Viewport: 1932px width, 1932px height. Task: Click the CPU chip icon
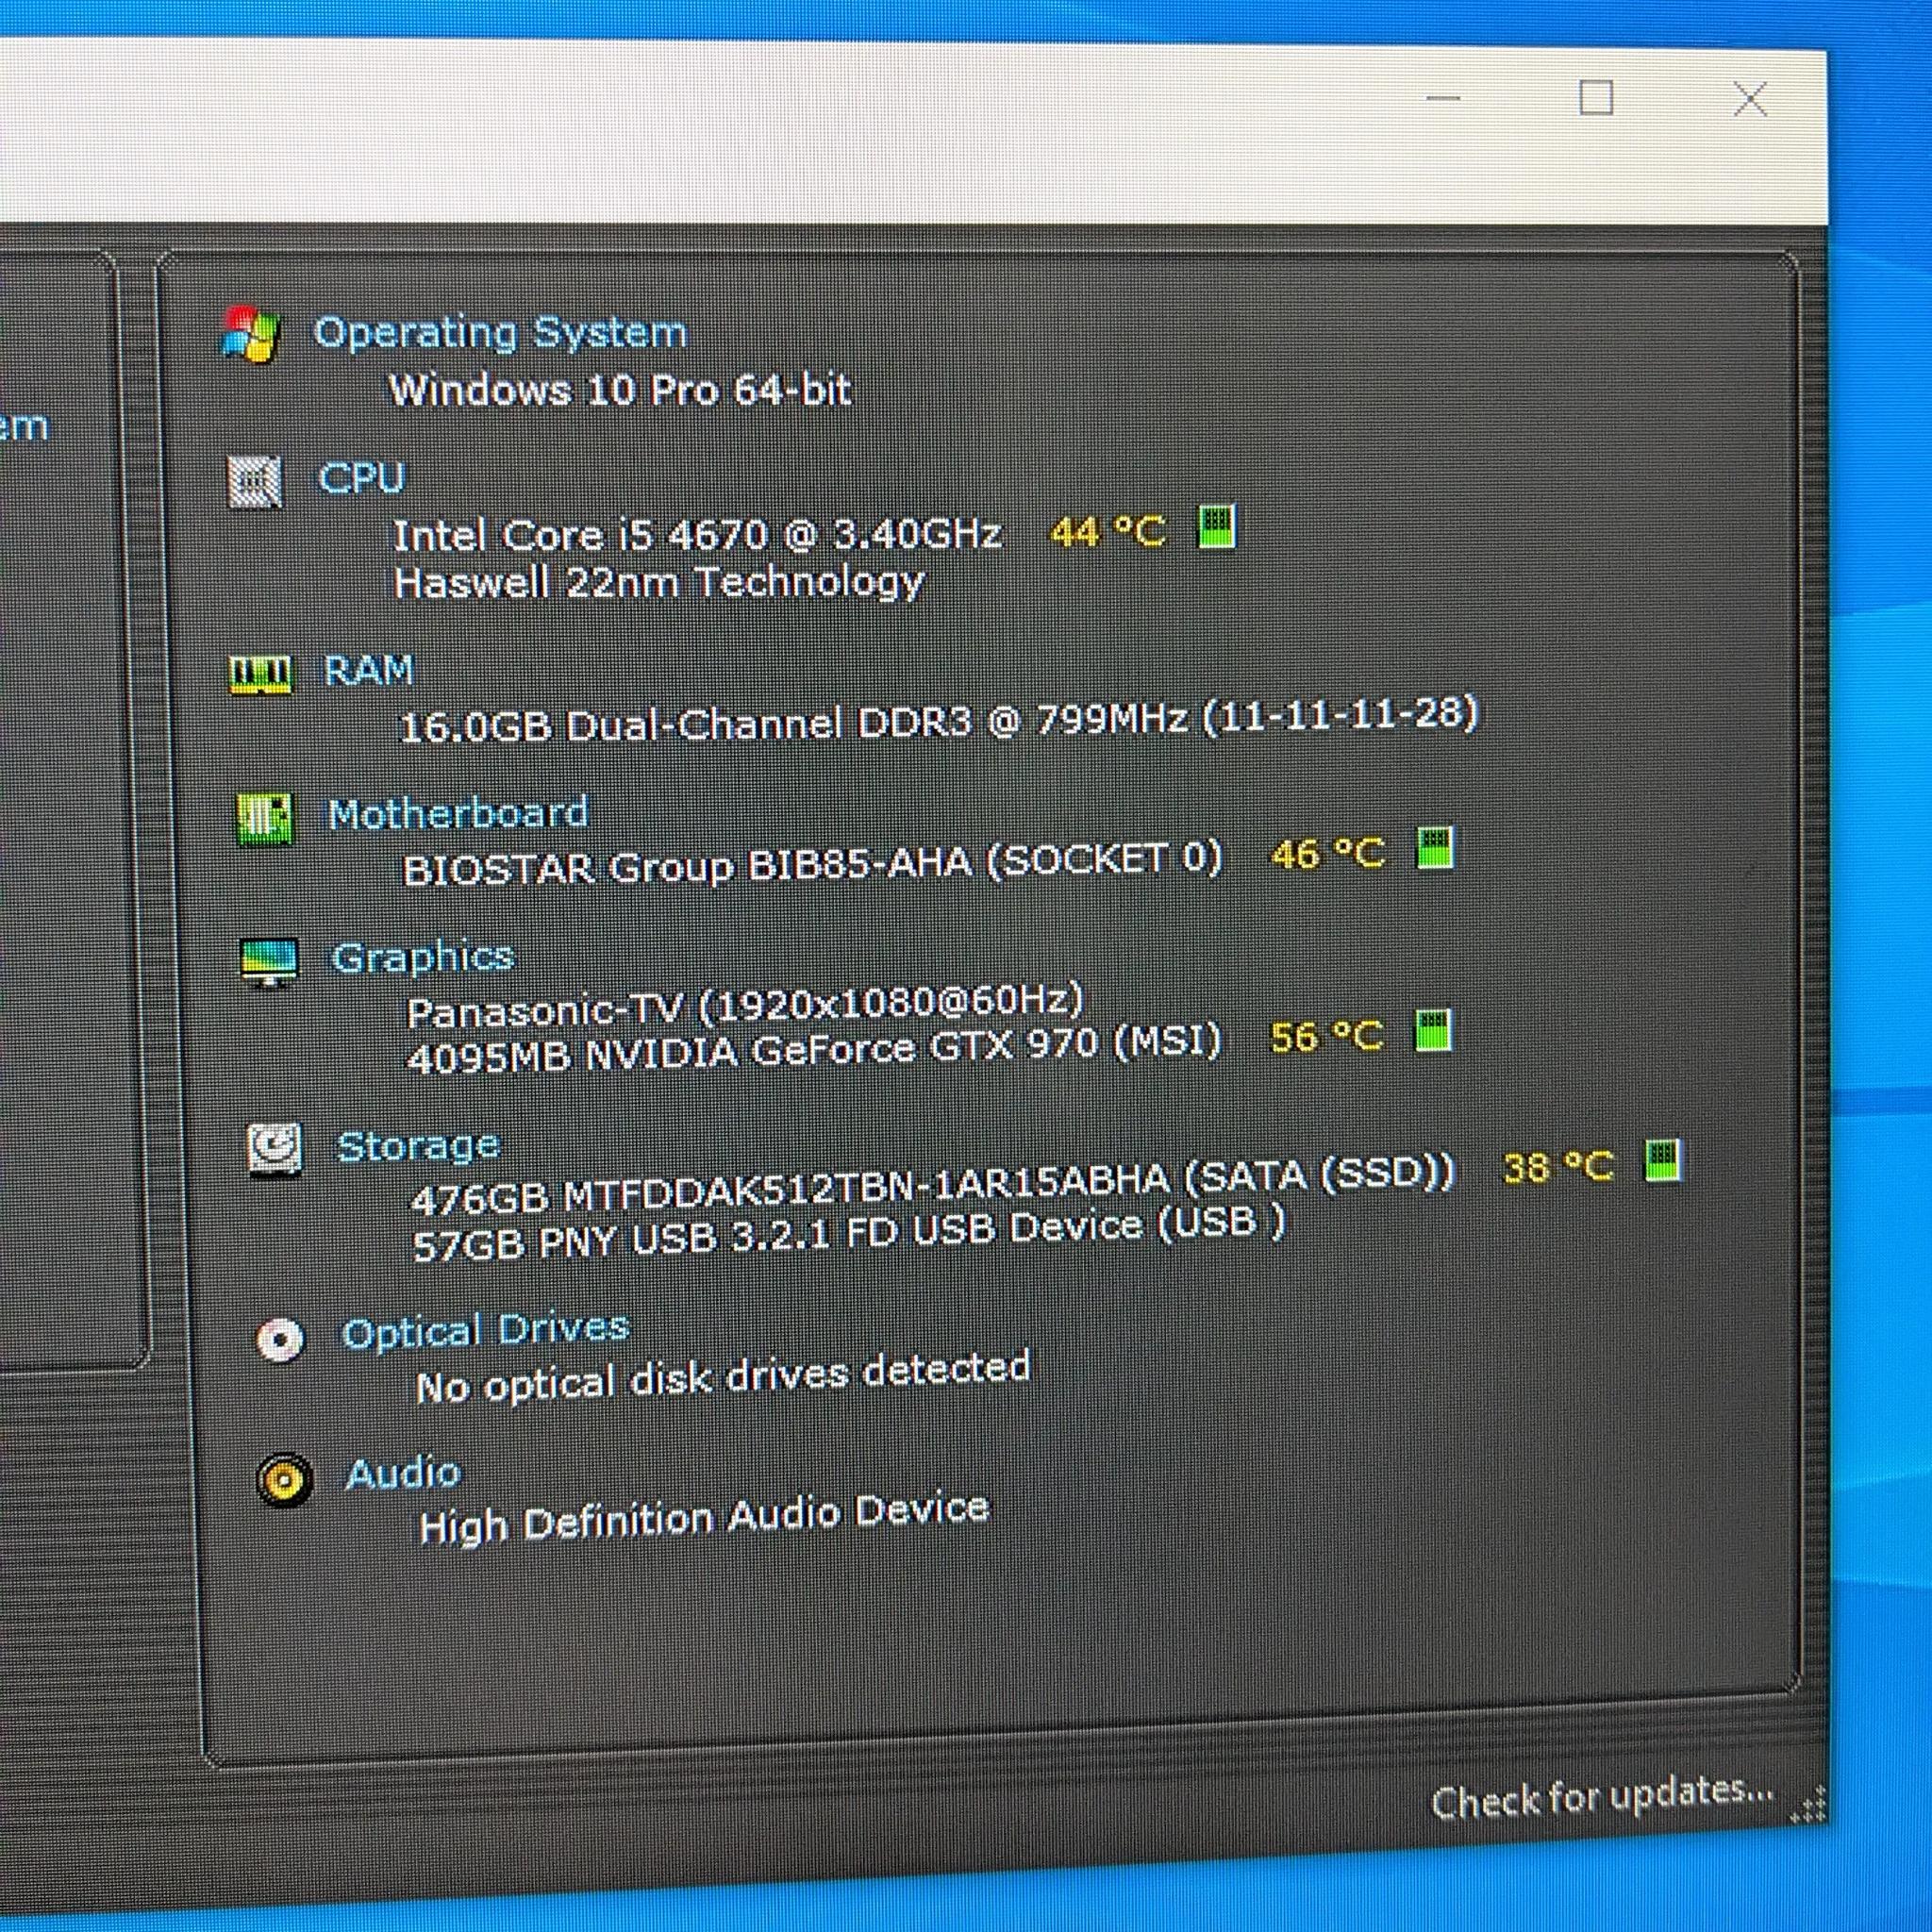point(255,481)
